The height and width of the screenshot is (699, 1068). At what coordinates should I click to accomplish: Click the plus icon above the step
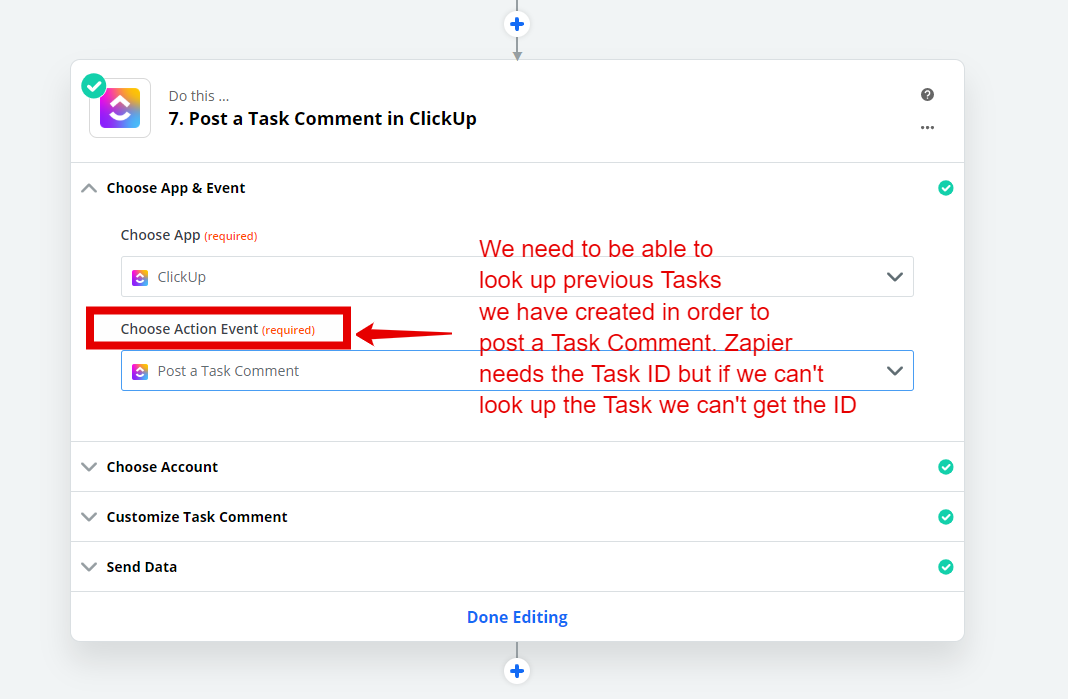pos(517,25)
